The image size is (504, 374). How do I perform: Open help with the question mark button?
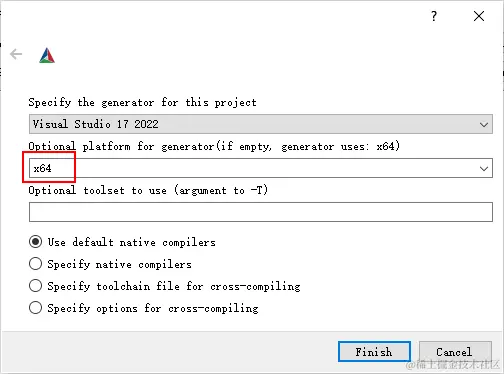pyautogui.click(x=434, y=16)
